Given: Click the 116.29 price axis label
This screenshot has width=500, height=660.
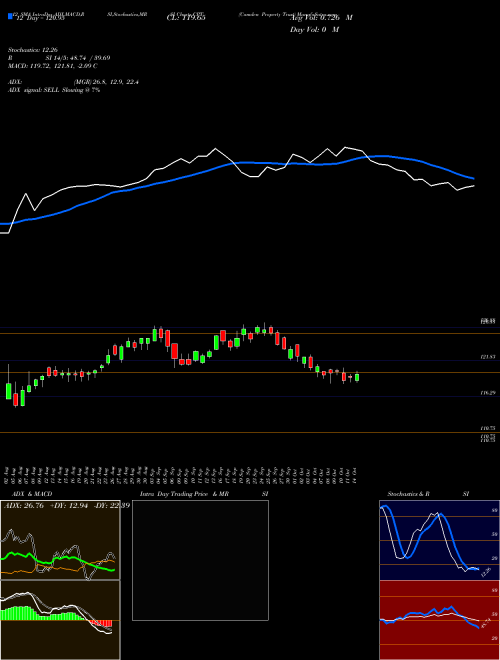Looking at the screenshot, I should click(x=488, y=393).
